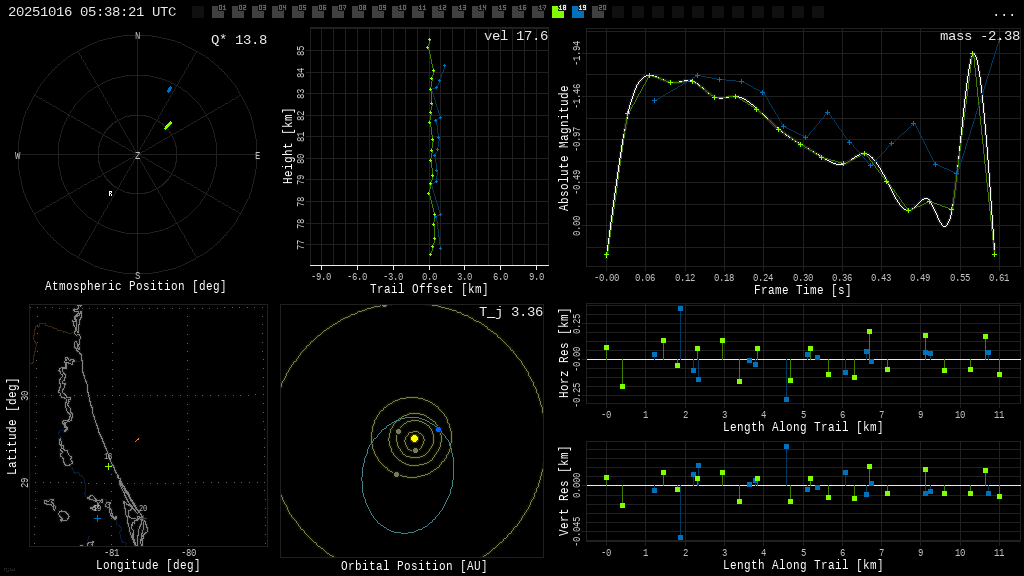This screenshot has height=576, width=1024.
Task: Click the R radiant marker in polar plot
Action: tap(110, 194)
